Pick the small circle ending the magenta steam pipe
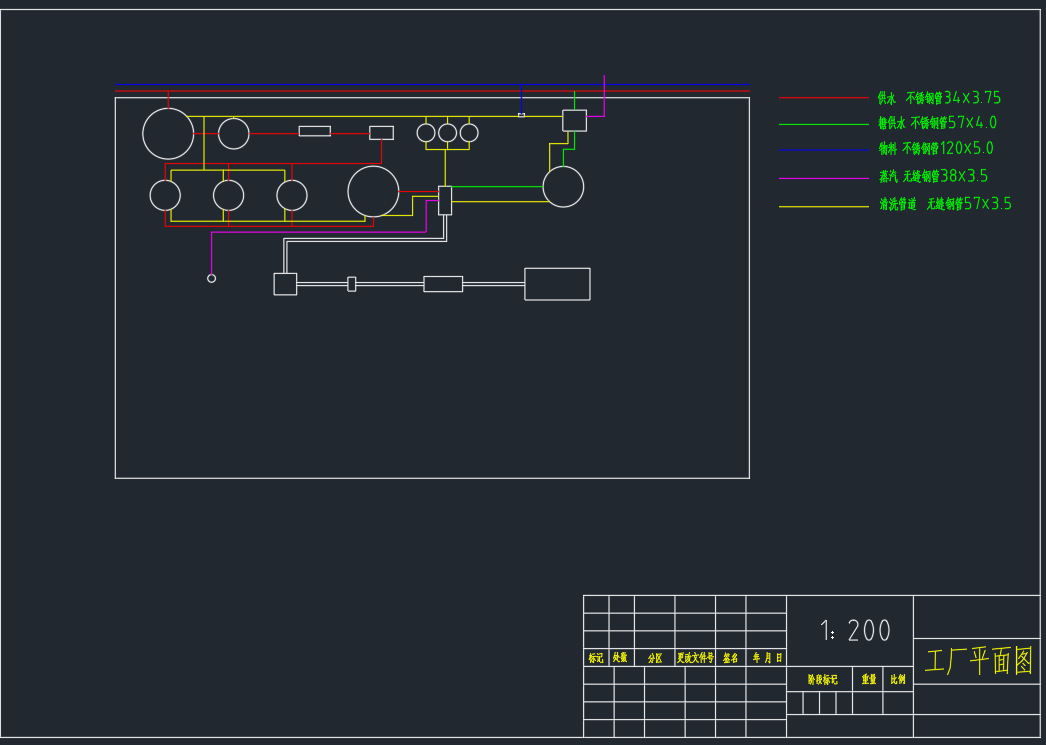Image resolution: width=1046 pixels, height=745 pixels. coord(211,278)
